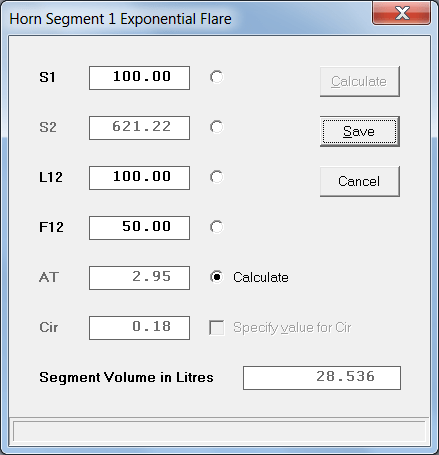Click the F12 field showing 50.00

(x=139, y=228)
